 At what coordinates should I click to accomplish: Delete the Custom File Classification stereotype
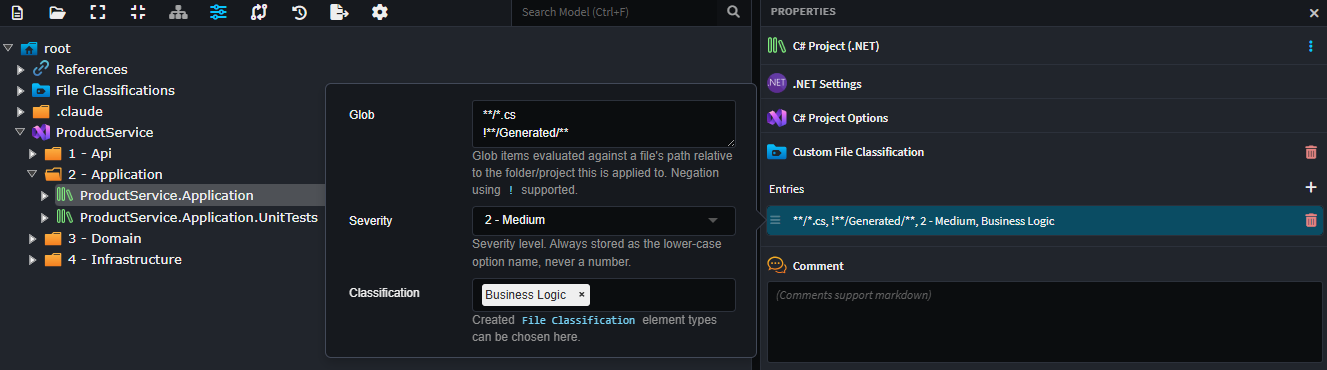point(1311,152)
